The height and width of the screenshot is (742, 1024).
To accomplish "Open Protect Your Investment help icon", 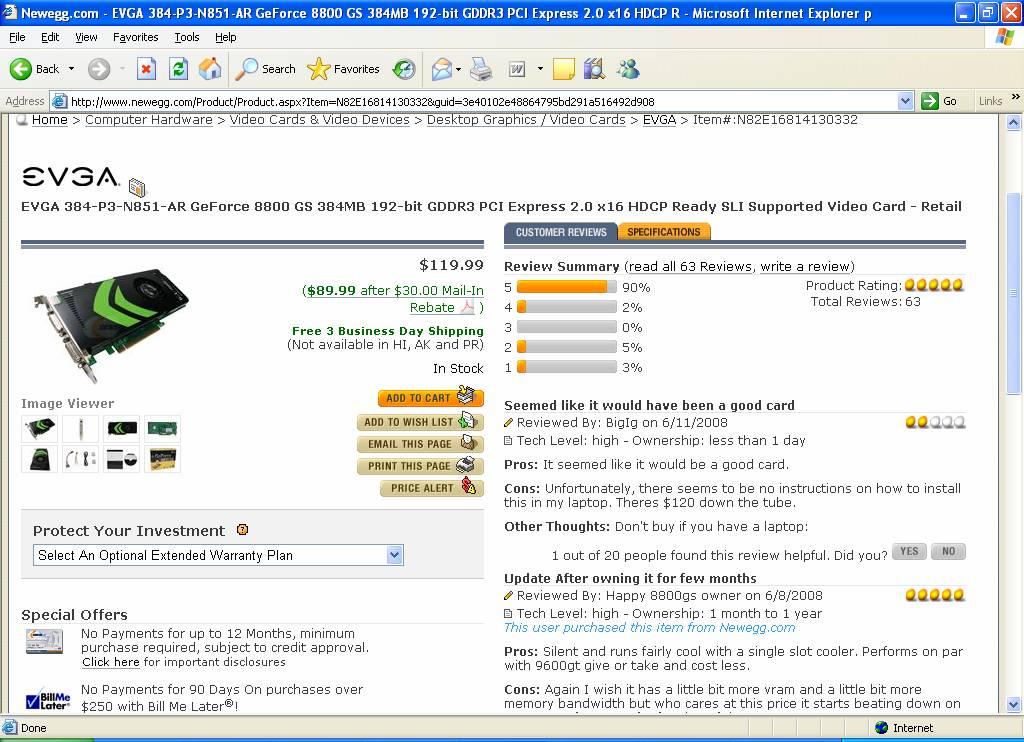I will 242,530.
